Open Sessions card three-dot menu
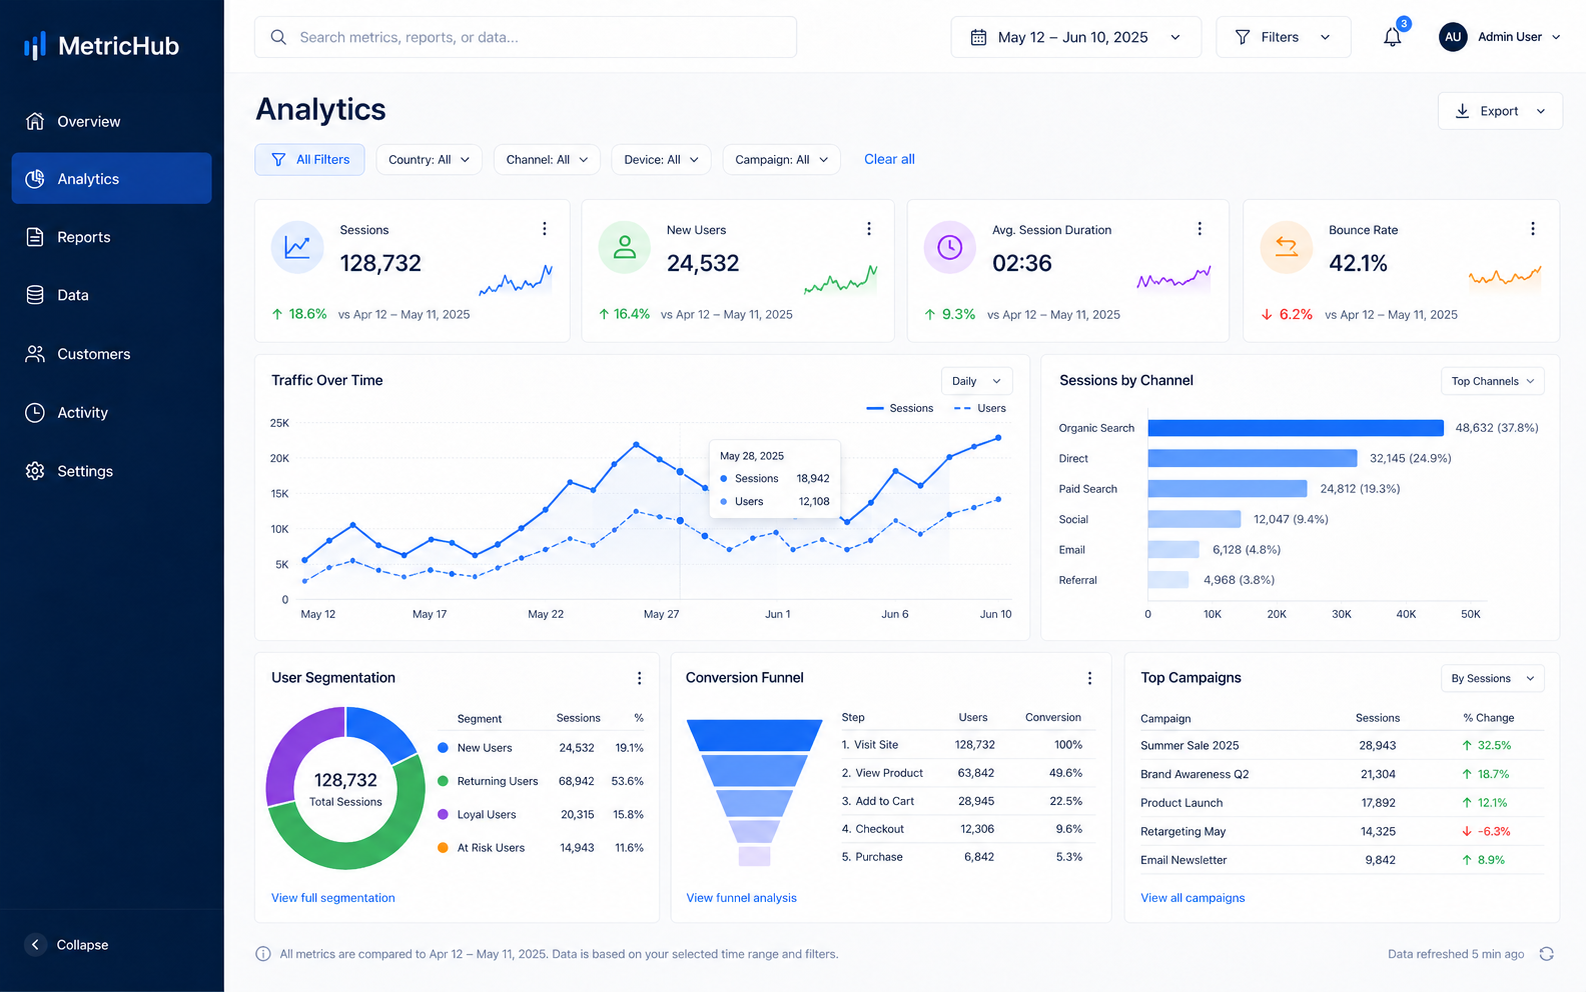 [544, 229]
